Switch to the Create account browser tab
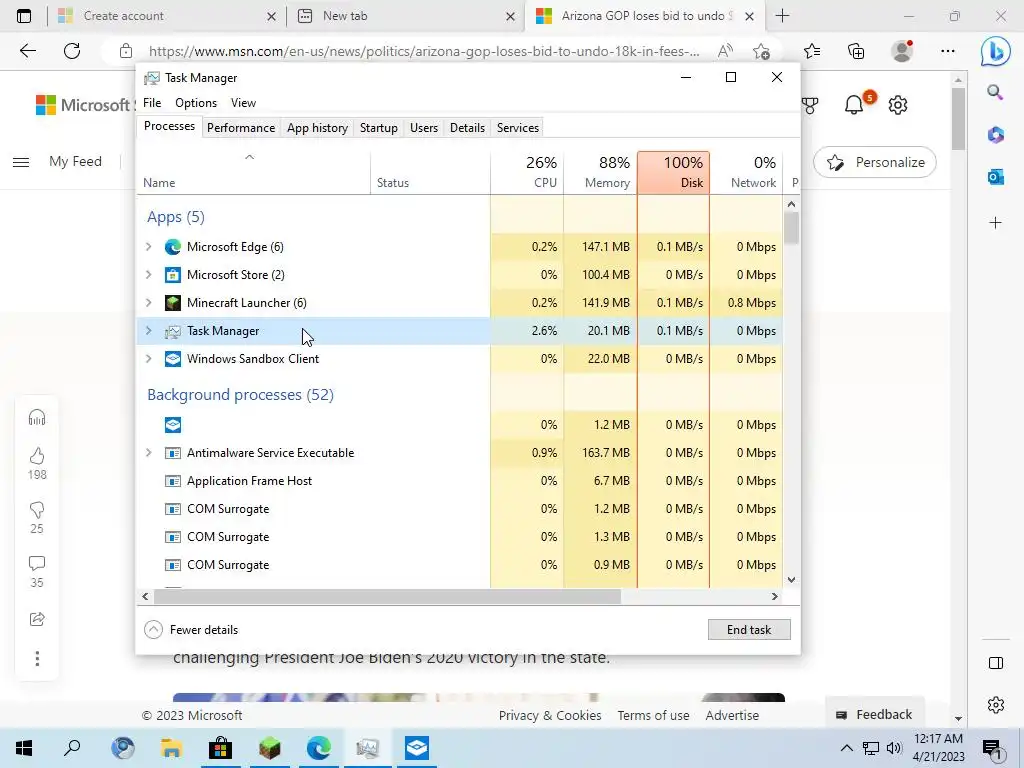 167,16
